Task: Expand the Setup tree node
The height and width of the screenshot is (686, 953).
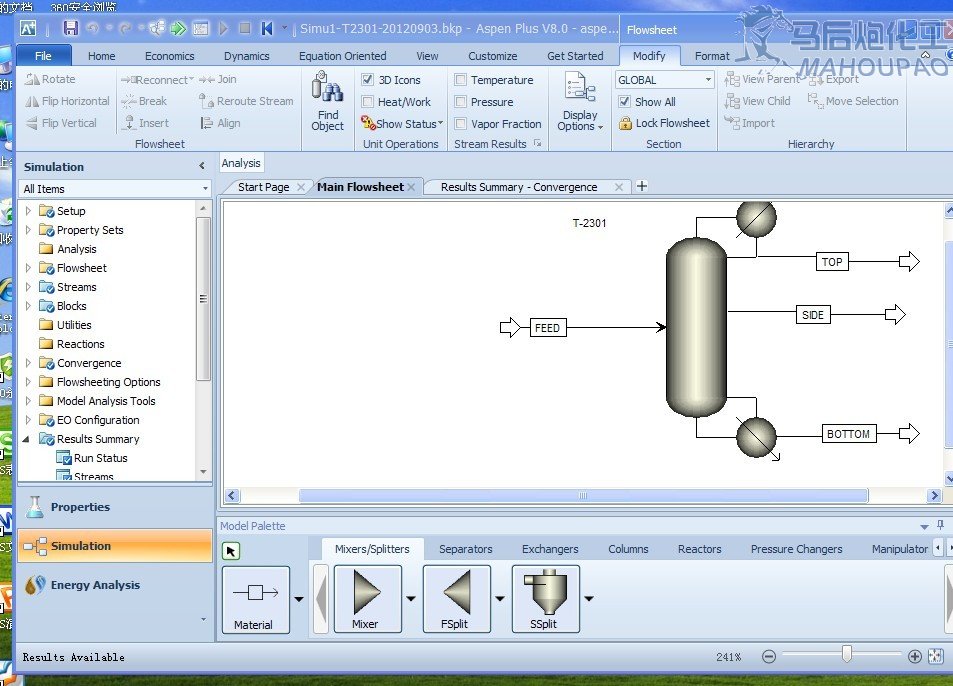Action: (x=28, y=211)
